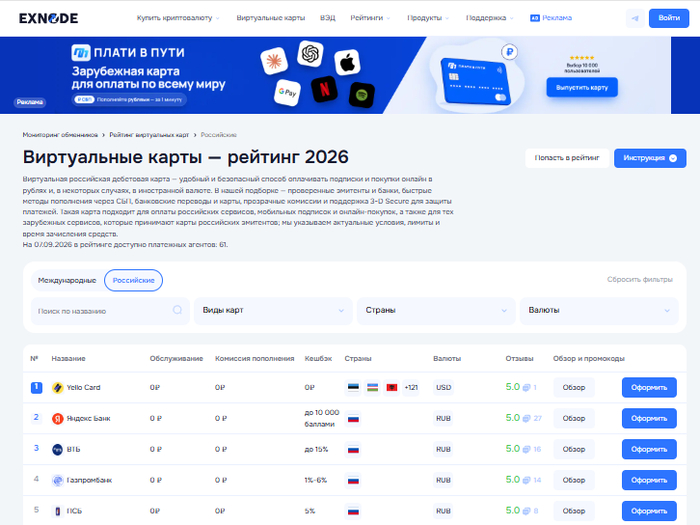Click Russia flag in Газпромбанк row
Image resolution: width=700 pixels, height=525 pixels.
click(x=353, y=480)
